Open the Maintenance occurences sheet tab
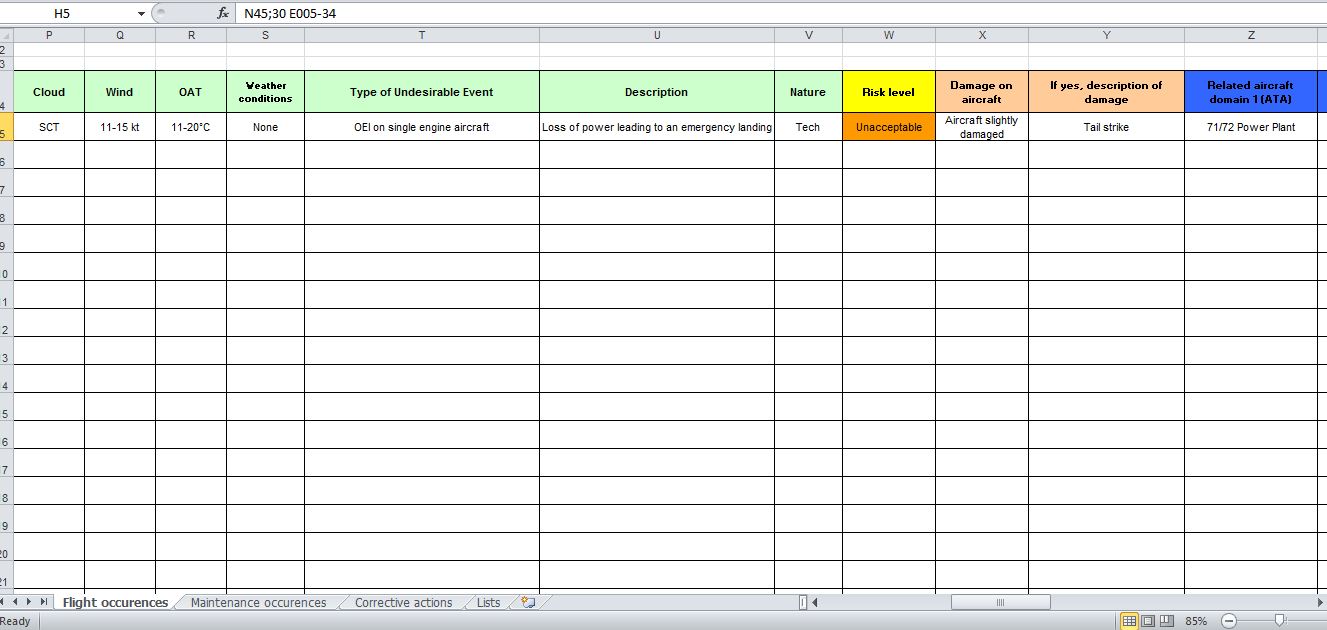This screenshot has width=1327, height=630. [x=258, y=602]
